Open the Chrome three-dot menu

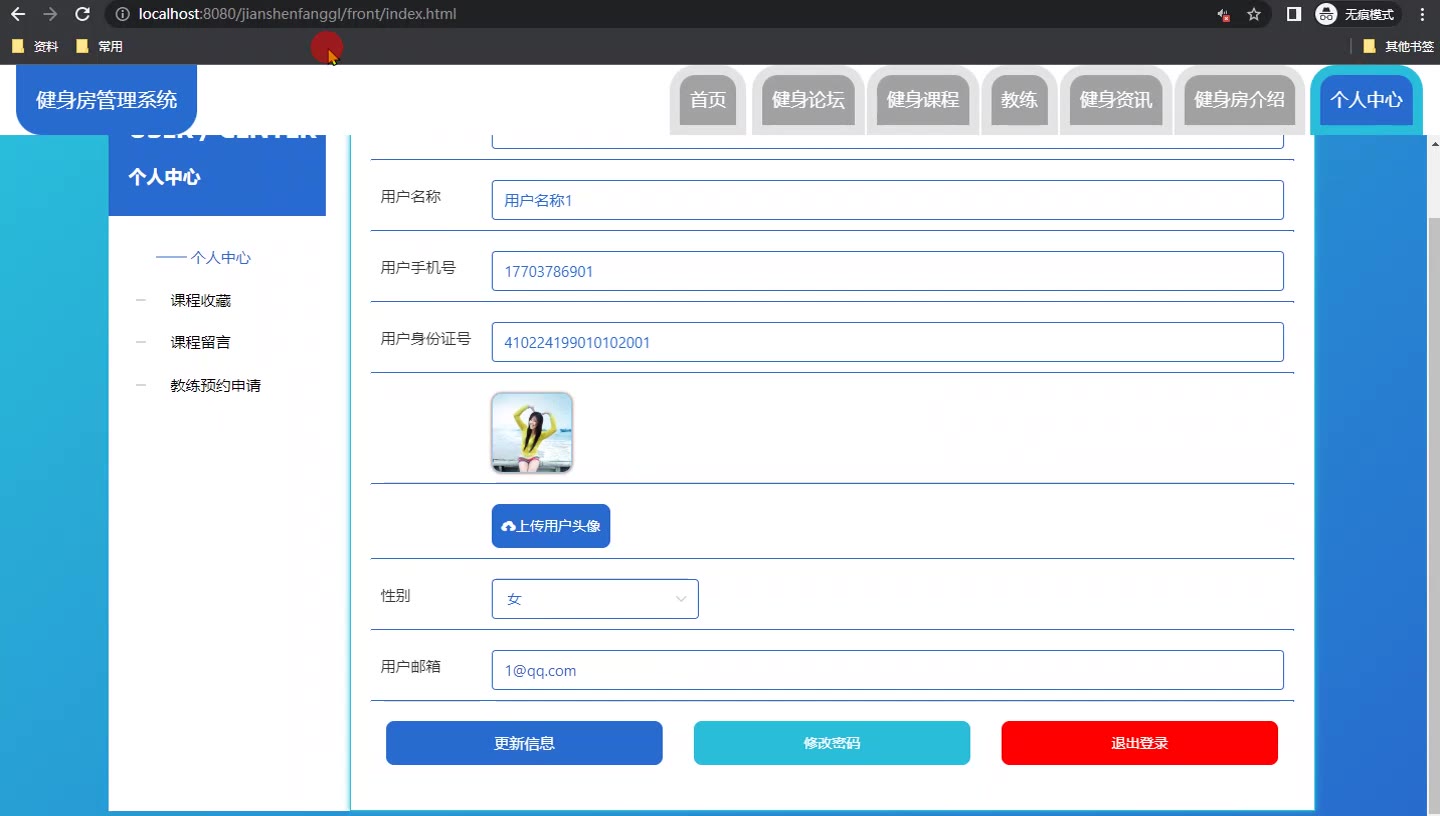click(1422, 14)
